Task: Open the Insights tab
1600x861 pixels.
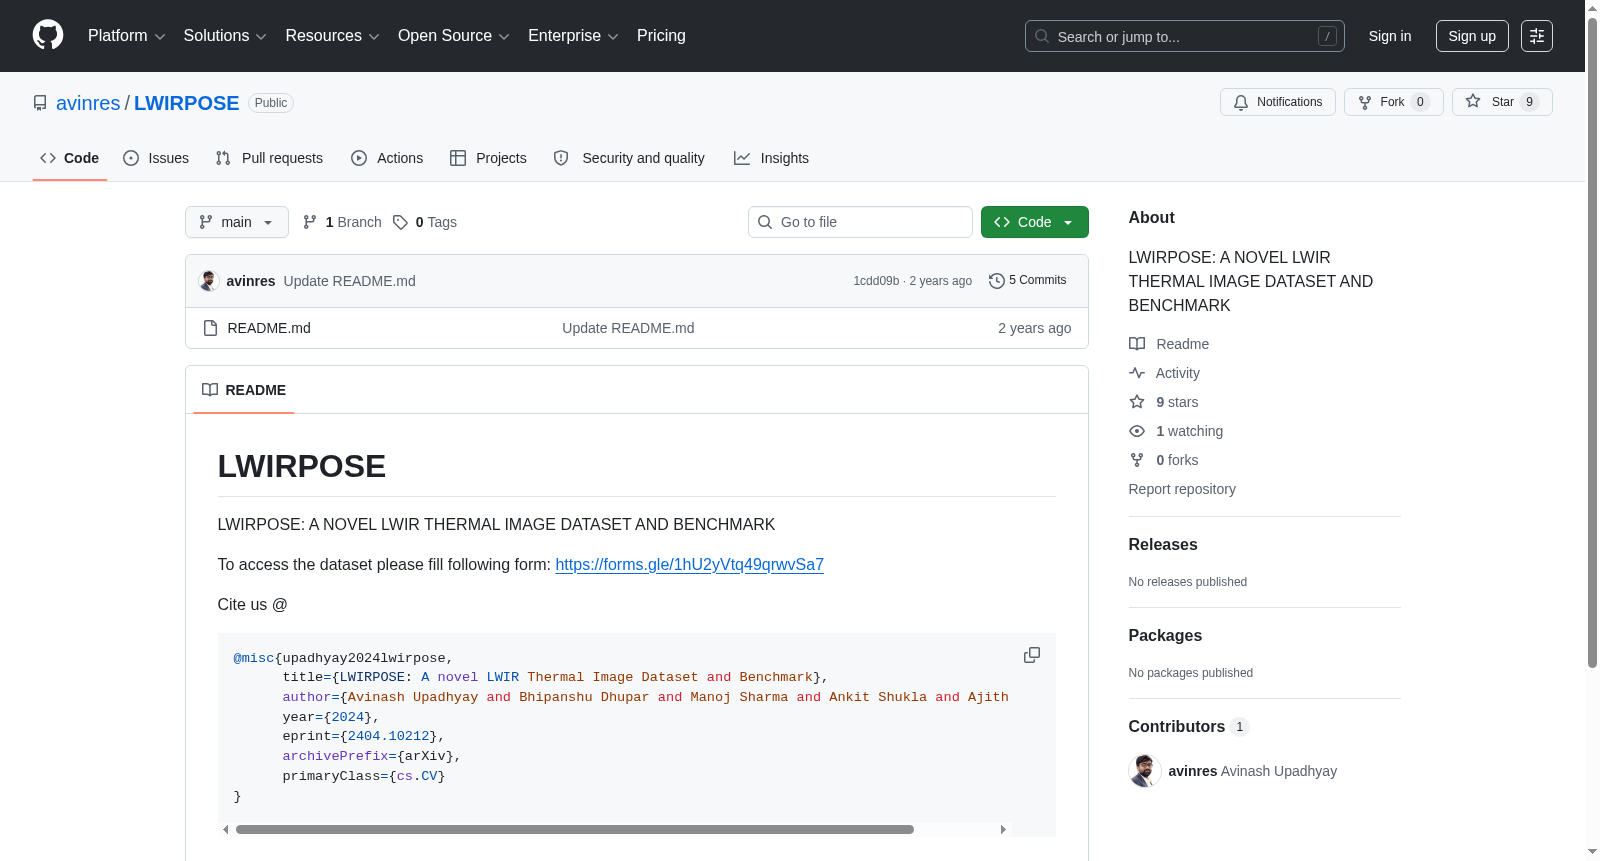Action: 771,158
